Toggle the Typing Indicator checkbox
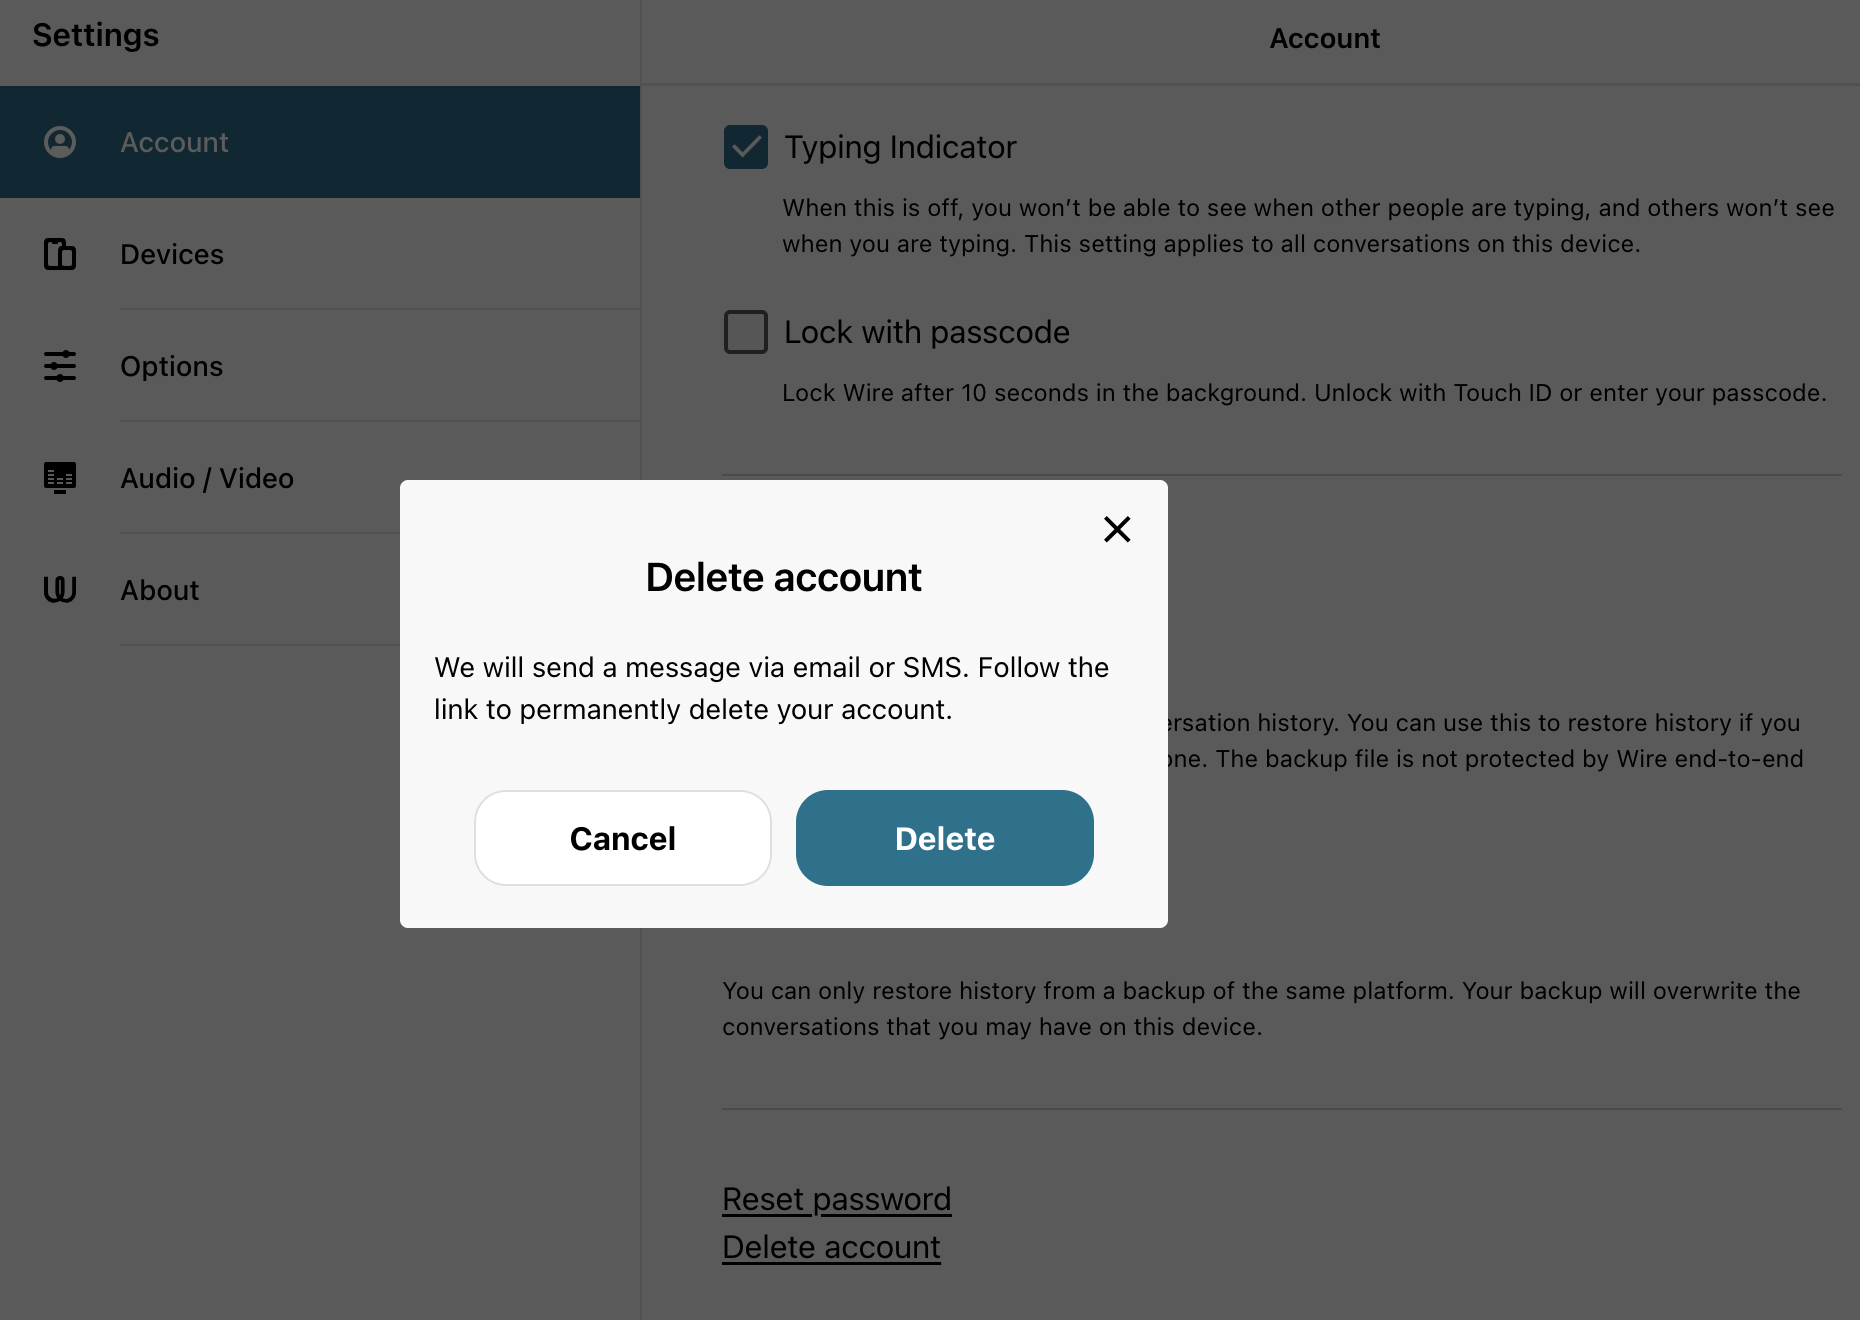1860x1320 pixels. click(x=746, y=147)
